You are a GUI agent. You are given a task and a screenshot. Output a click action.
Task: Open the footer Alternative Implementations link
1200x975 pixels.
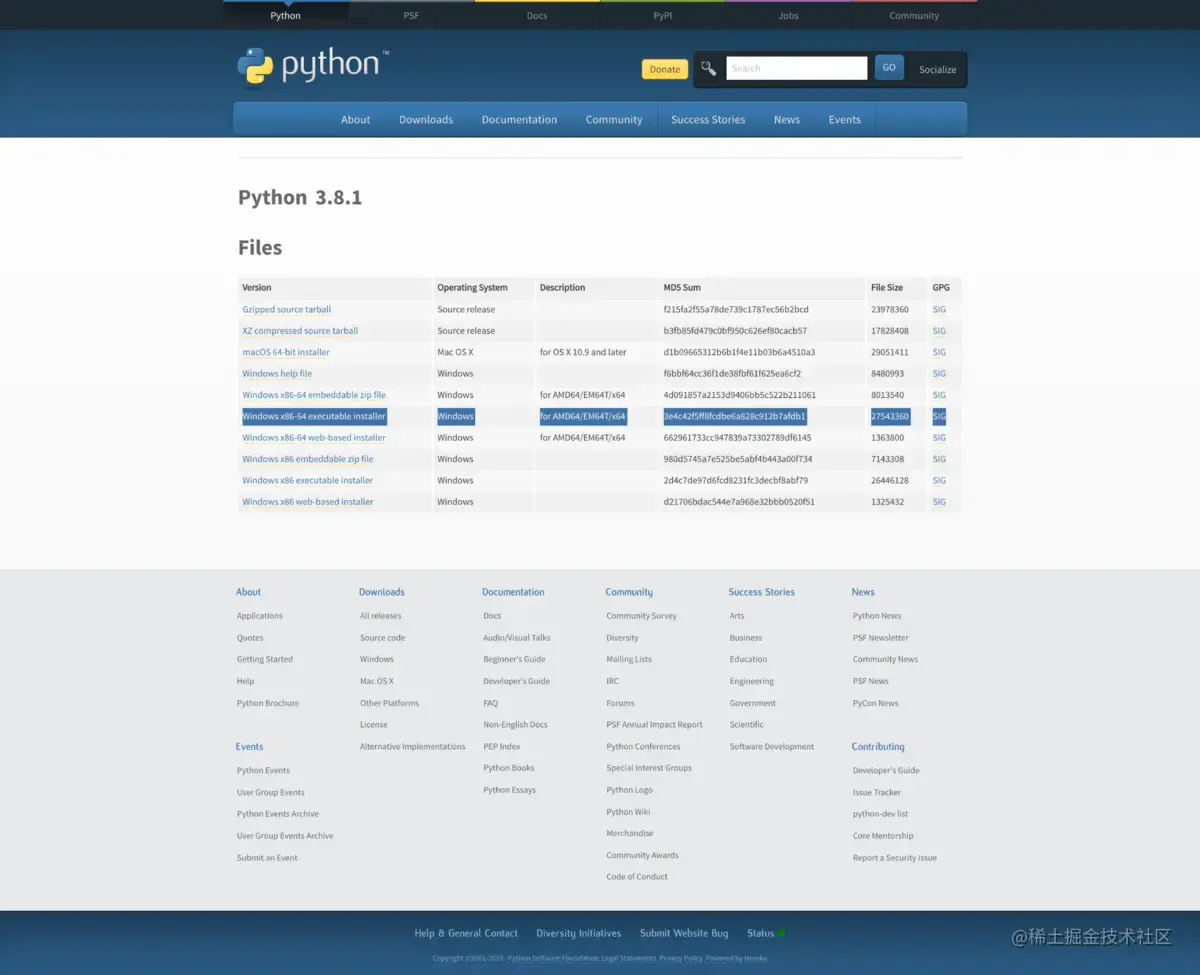click(413, 747)
